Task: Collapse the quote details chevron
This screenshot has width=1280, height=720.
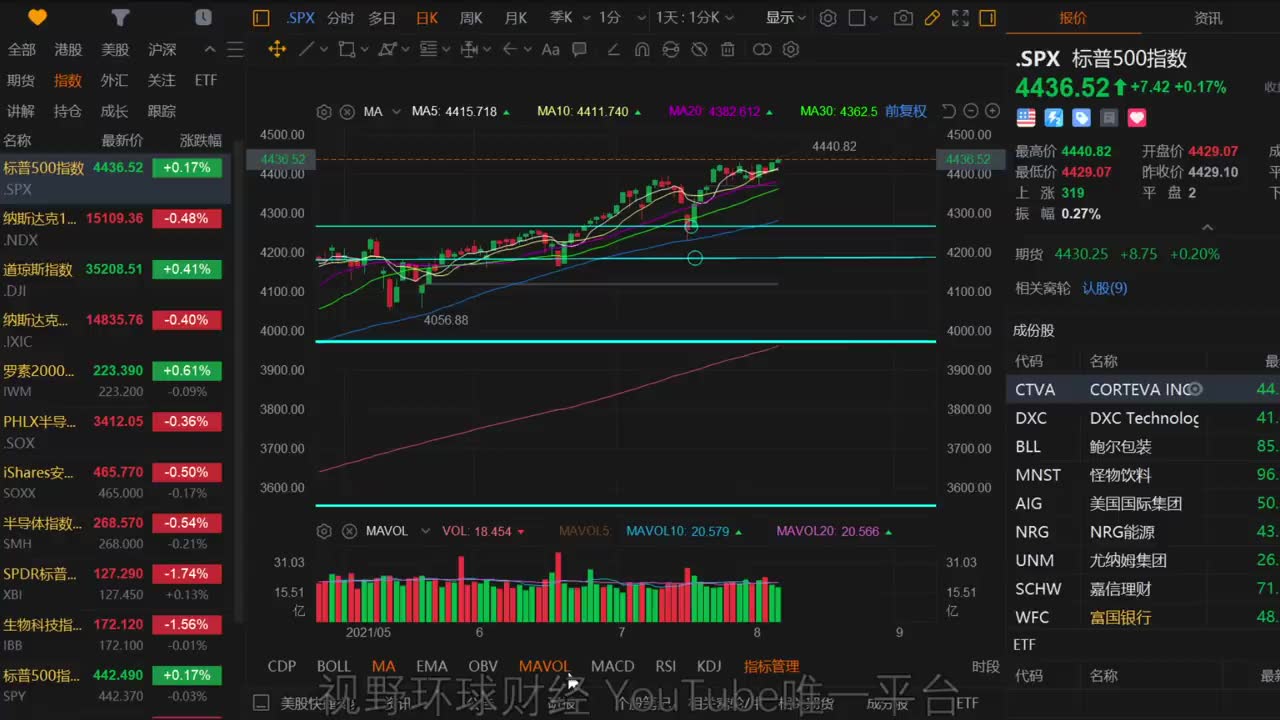Action: pyautogui.click(x=1207, y=228)
